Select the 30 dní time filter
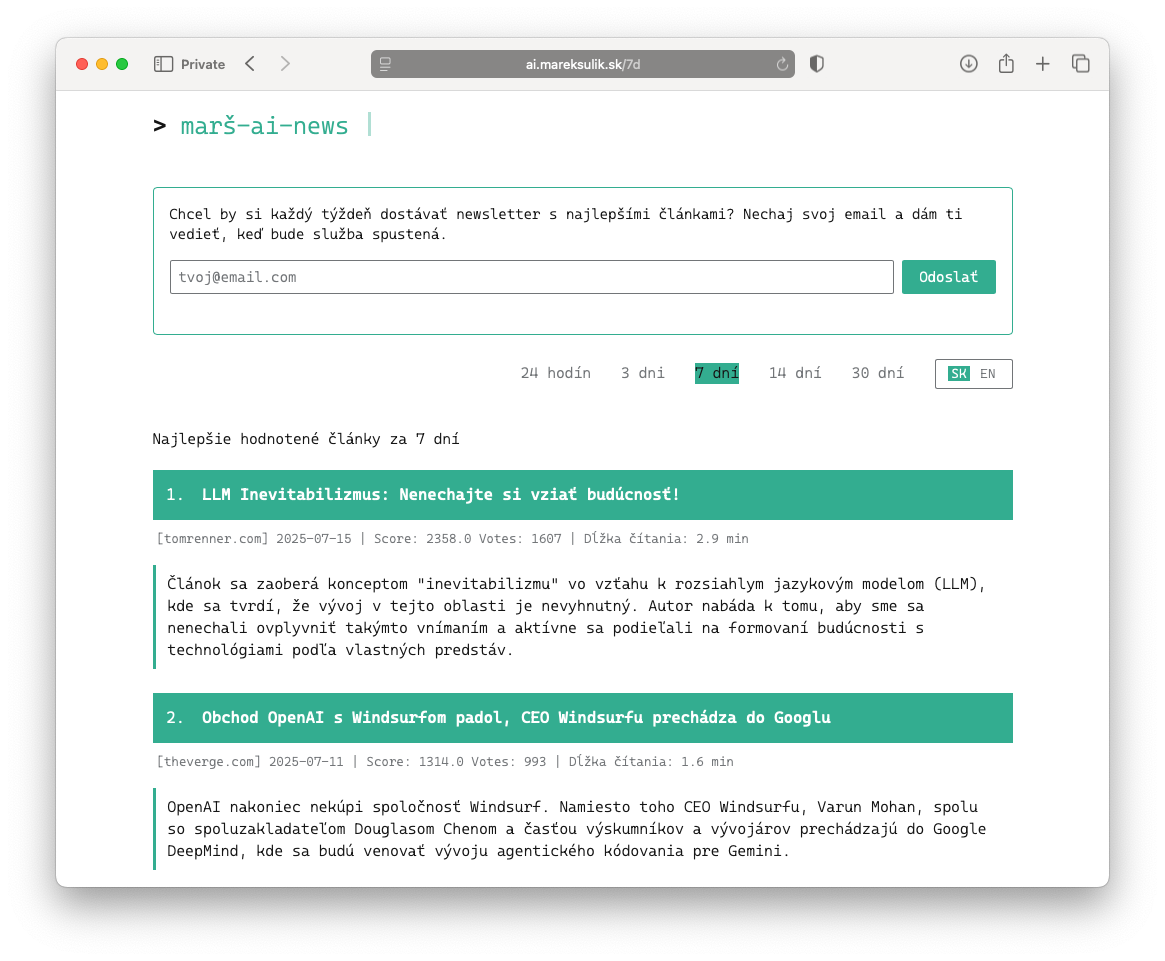The image size is (1165, 961). coord(877,373)
